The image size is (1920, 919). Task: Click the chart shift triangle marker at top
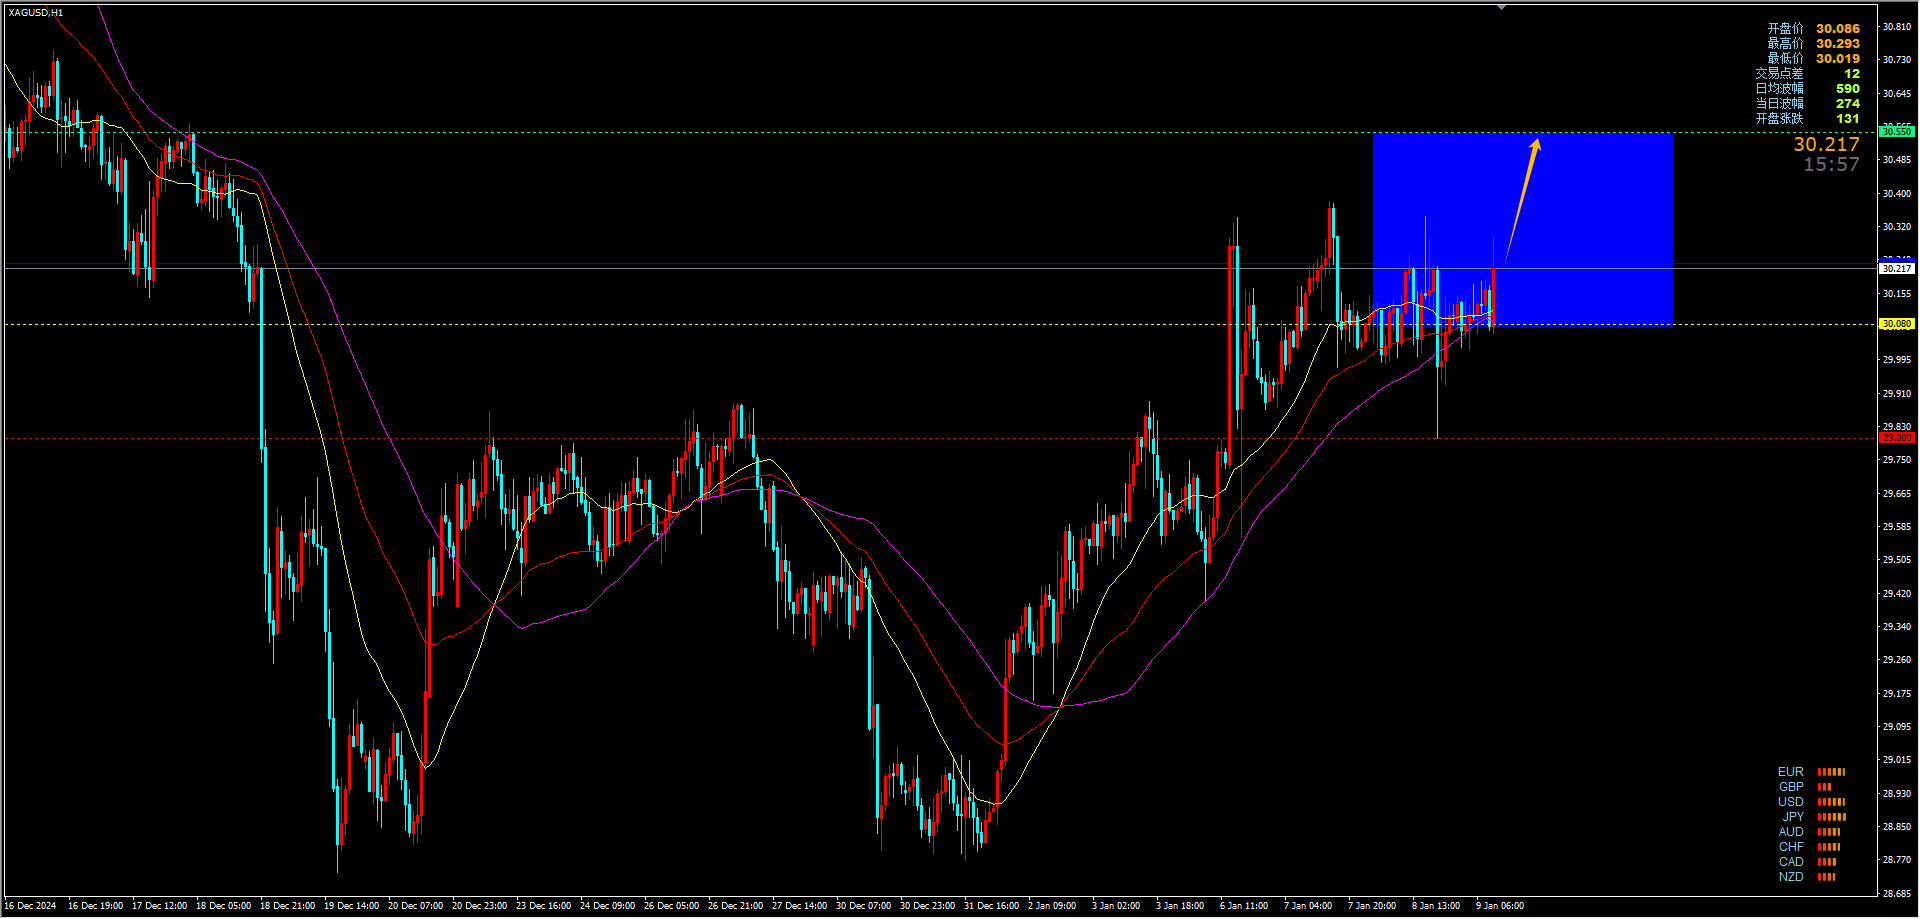click(1501, 7)
